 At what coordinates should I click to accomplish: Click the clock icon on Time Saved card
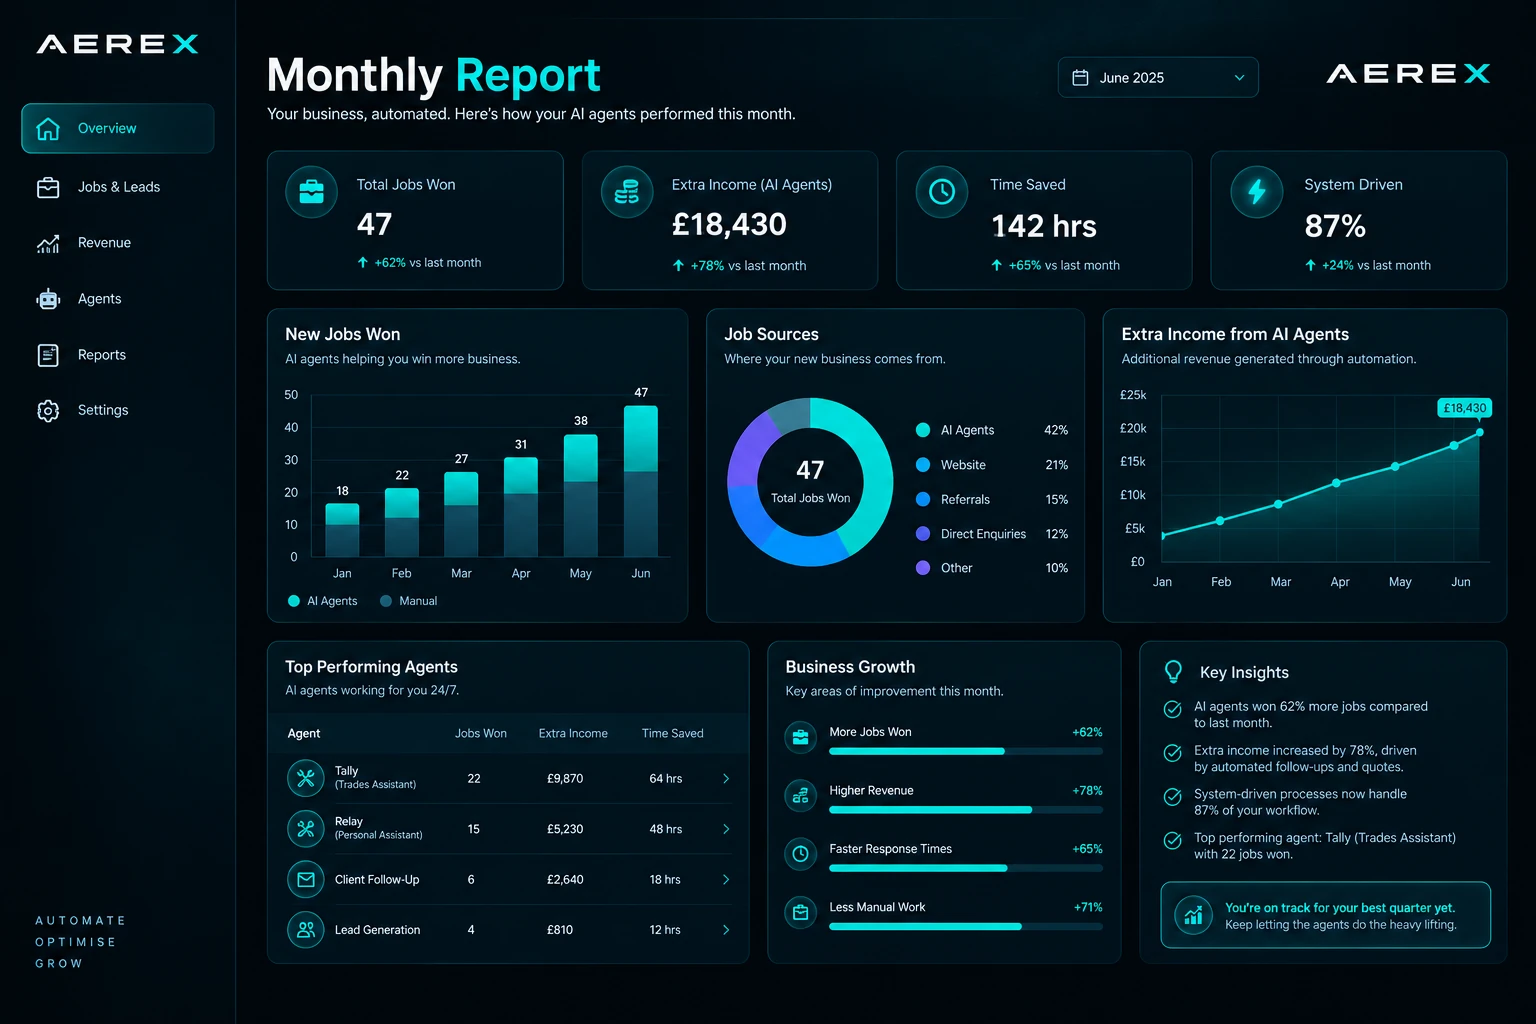click(x=942, y=192)
